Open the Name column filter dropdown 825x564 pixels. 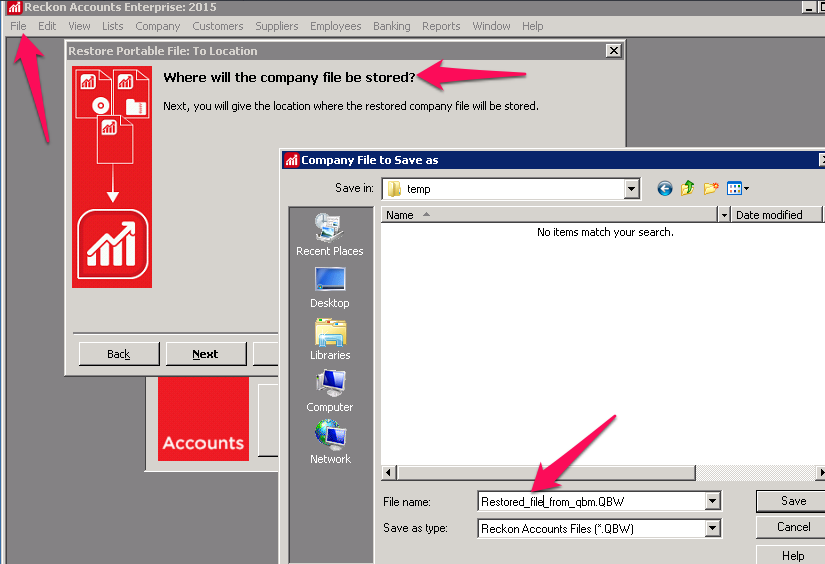pos(724,215)
